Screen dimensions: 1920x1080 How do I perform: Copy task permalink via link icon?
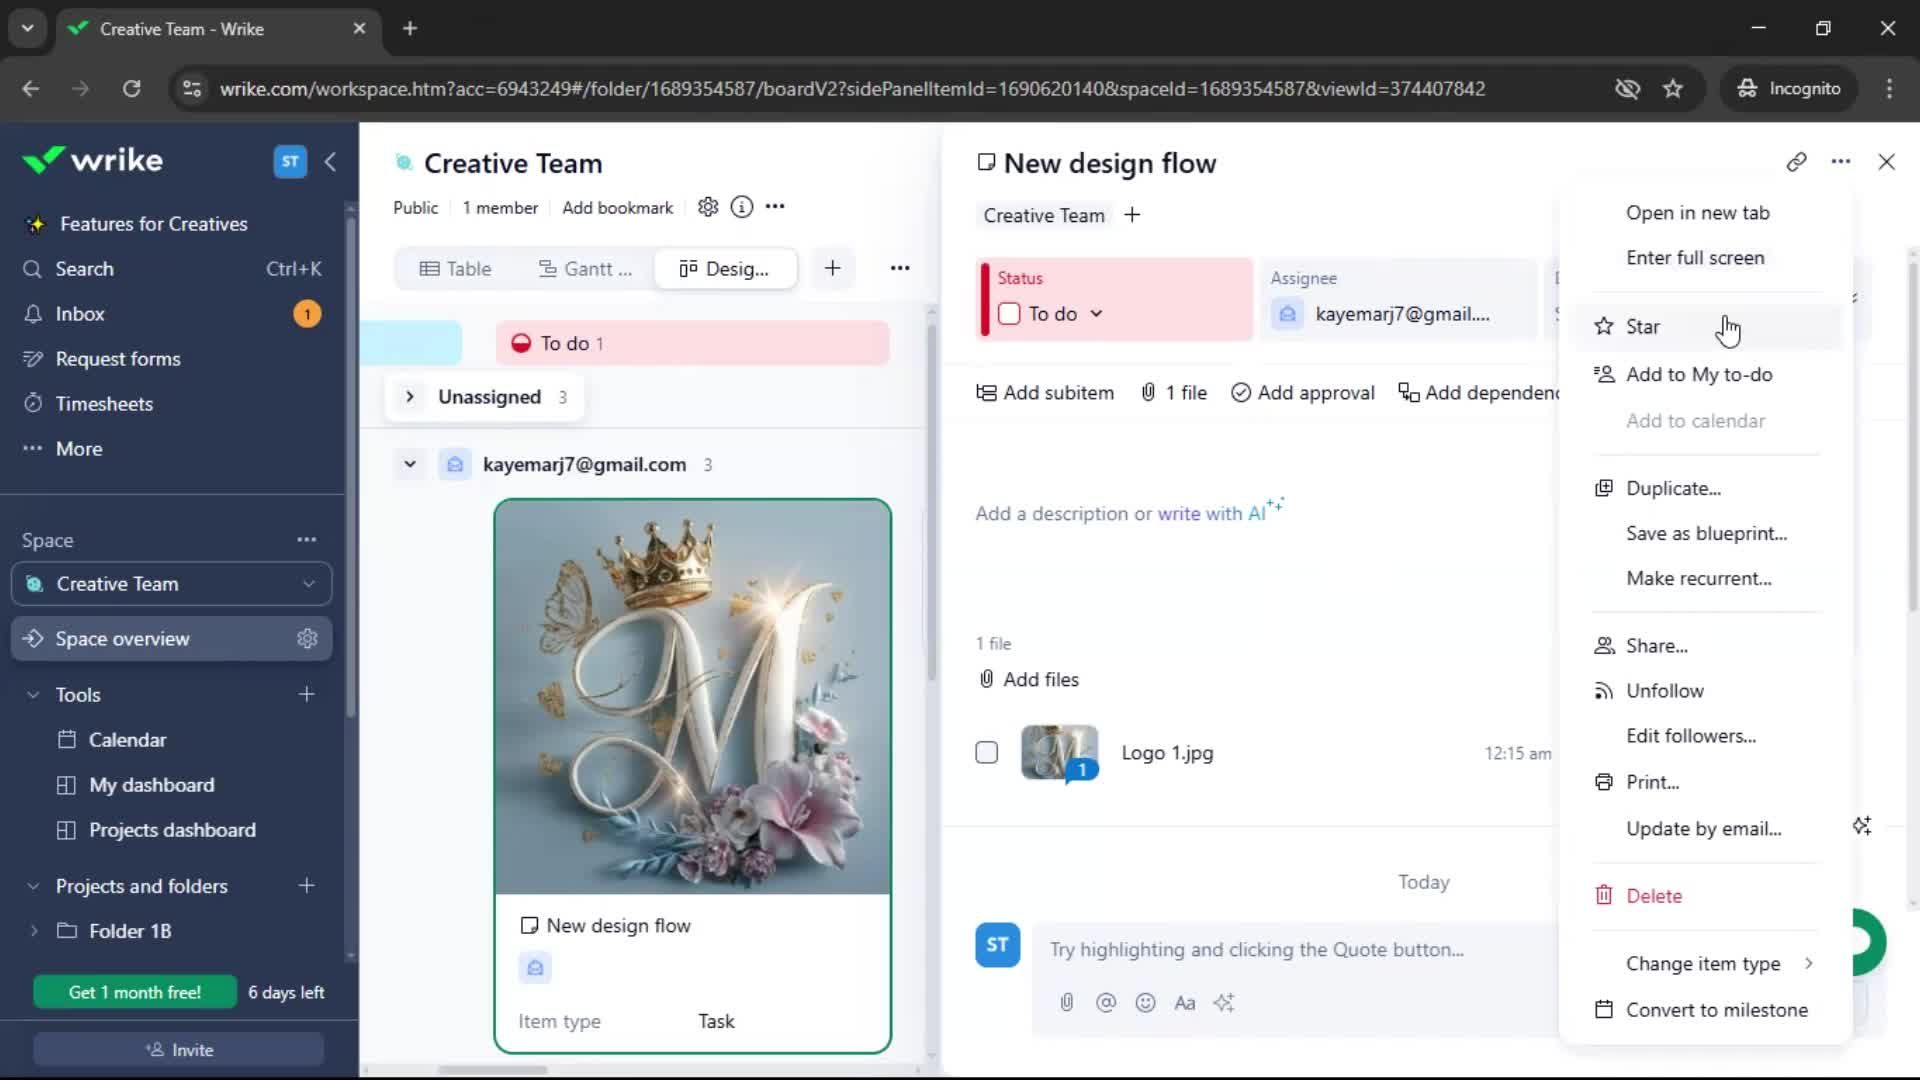click(x=1796, y=162)
